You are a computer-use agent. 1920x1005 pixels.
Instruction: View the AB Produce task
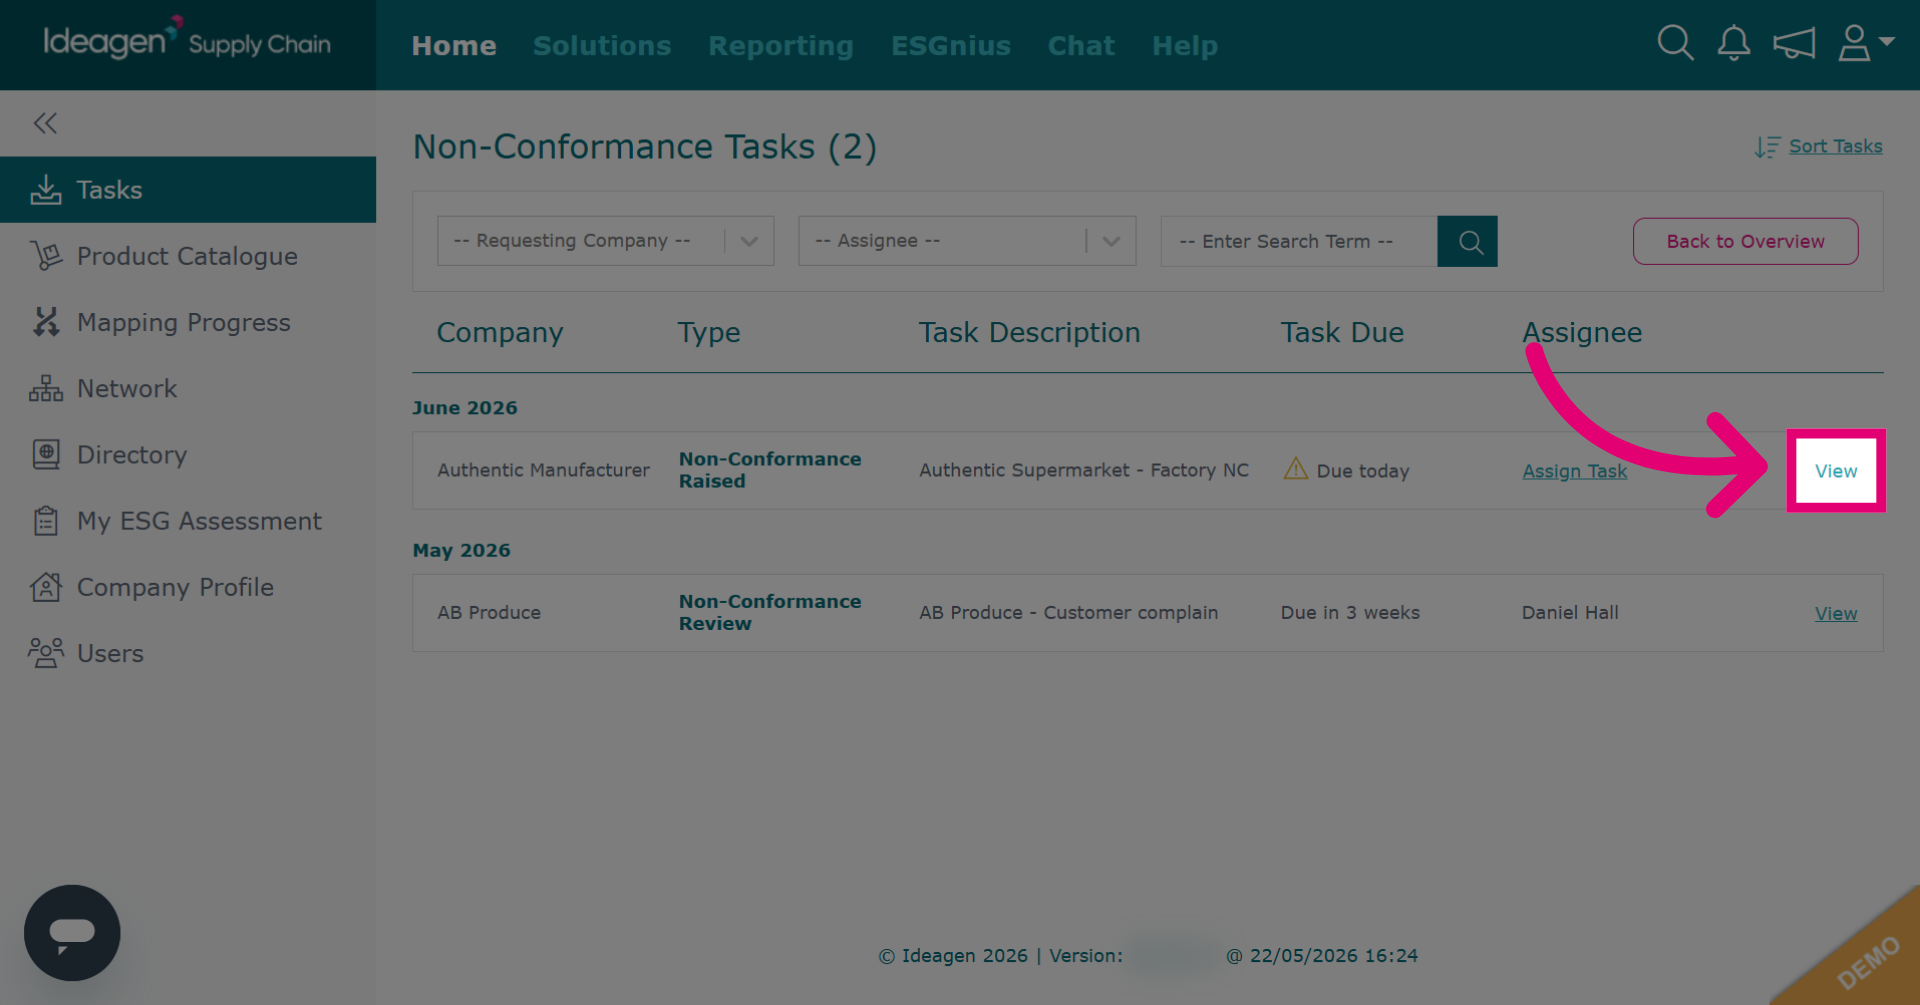click(x=1836, y=613)
